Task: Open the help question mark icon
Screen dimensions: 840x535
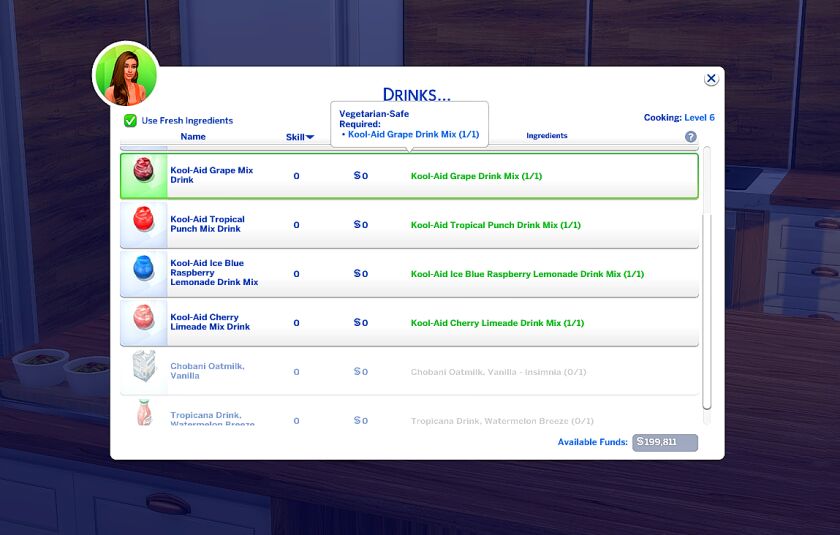Action: [691, 137]
